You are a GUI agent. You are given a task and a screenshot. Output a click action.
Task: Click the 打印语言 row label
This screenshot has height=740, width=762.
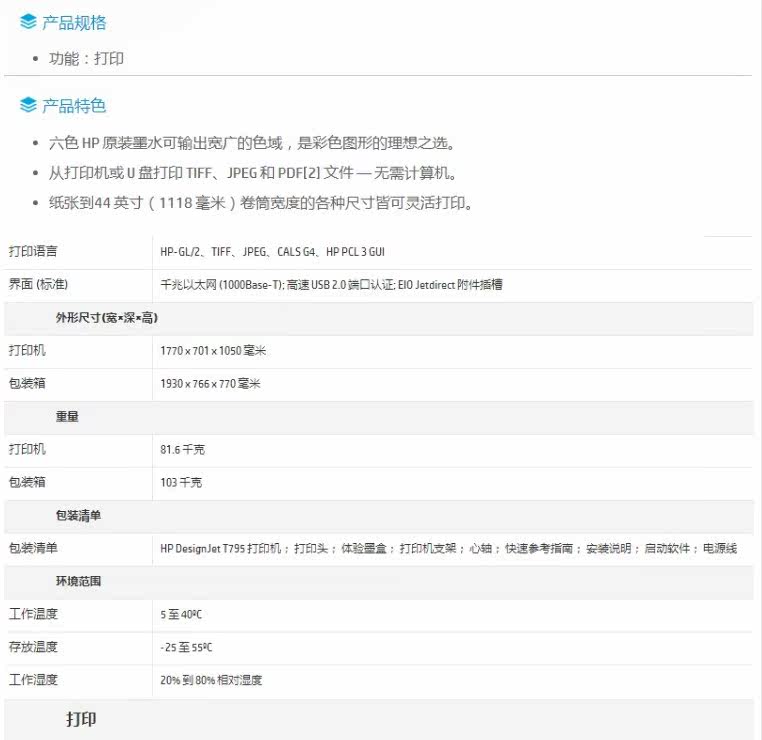(x=33, y=251)
